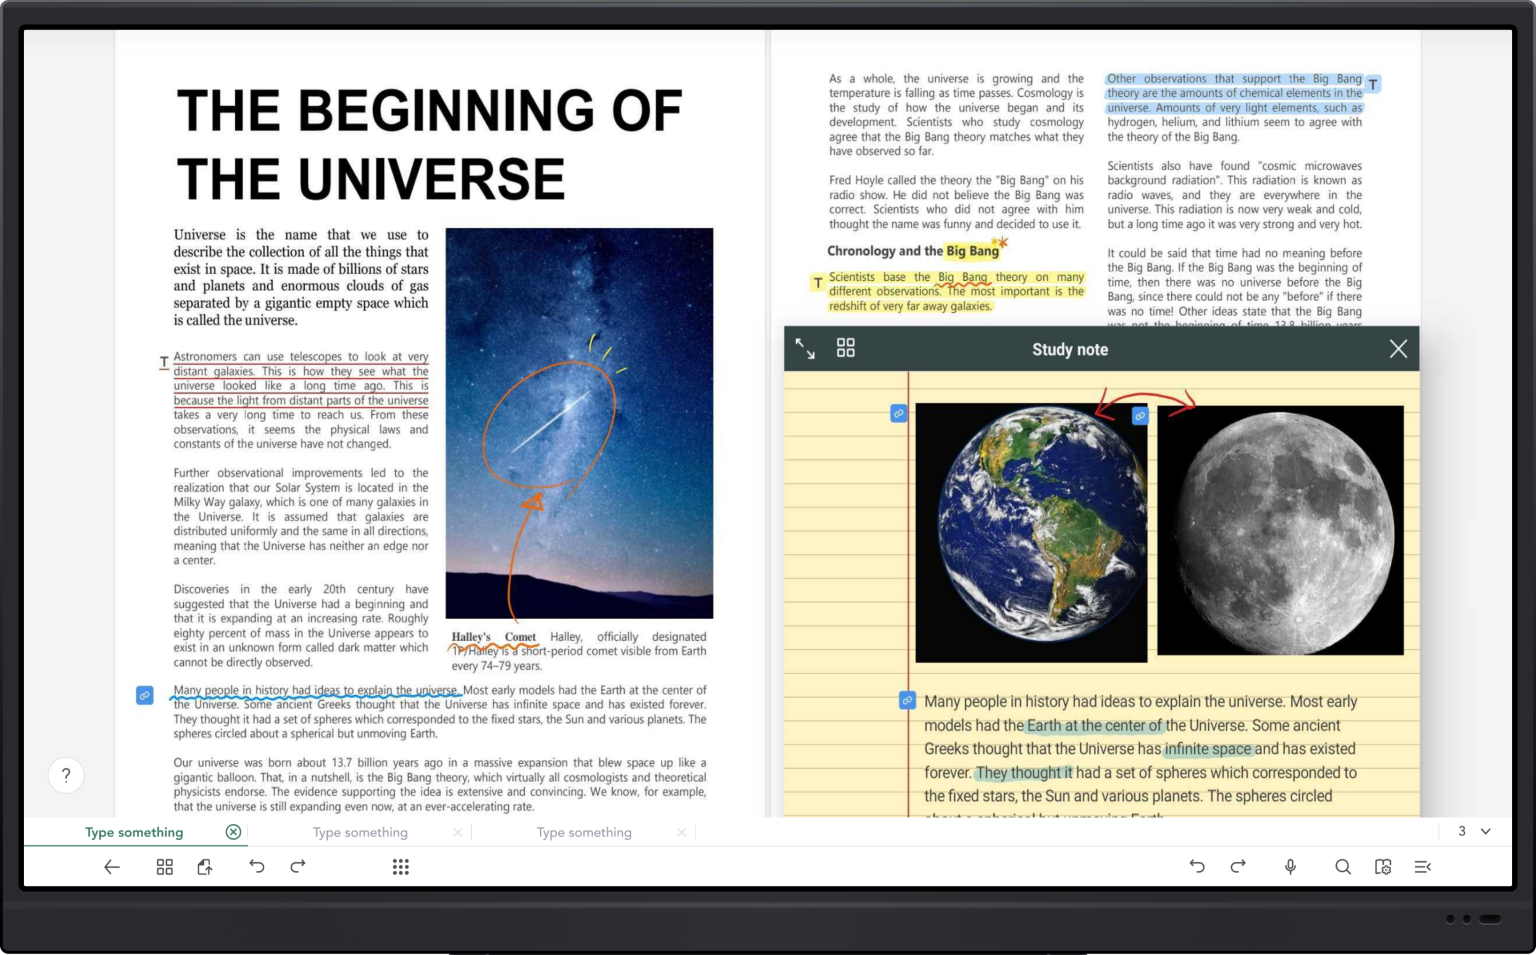This screenshot has height=955, width=1536.
Task: Click the left-side undo arrow
Action: 257,867
